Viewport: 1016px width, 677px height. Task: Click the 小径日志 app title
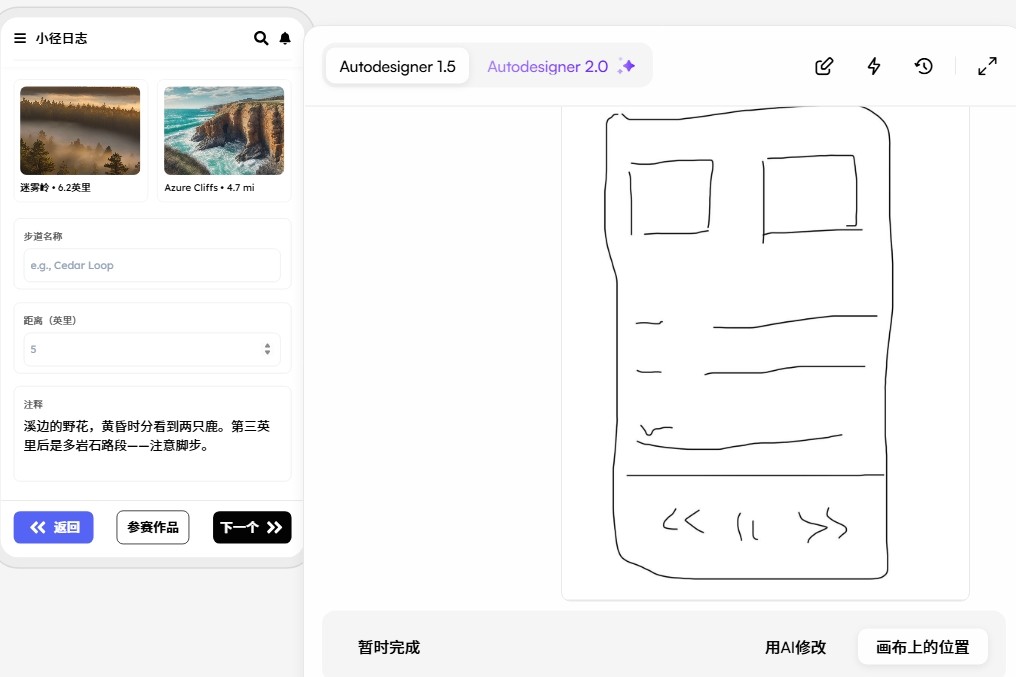click(62, 38)
